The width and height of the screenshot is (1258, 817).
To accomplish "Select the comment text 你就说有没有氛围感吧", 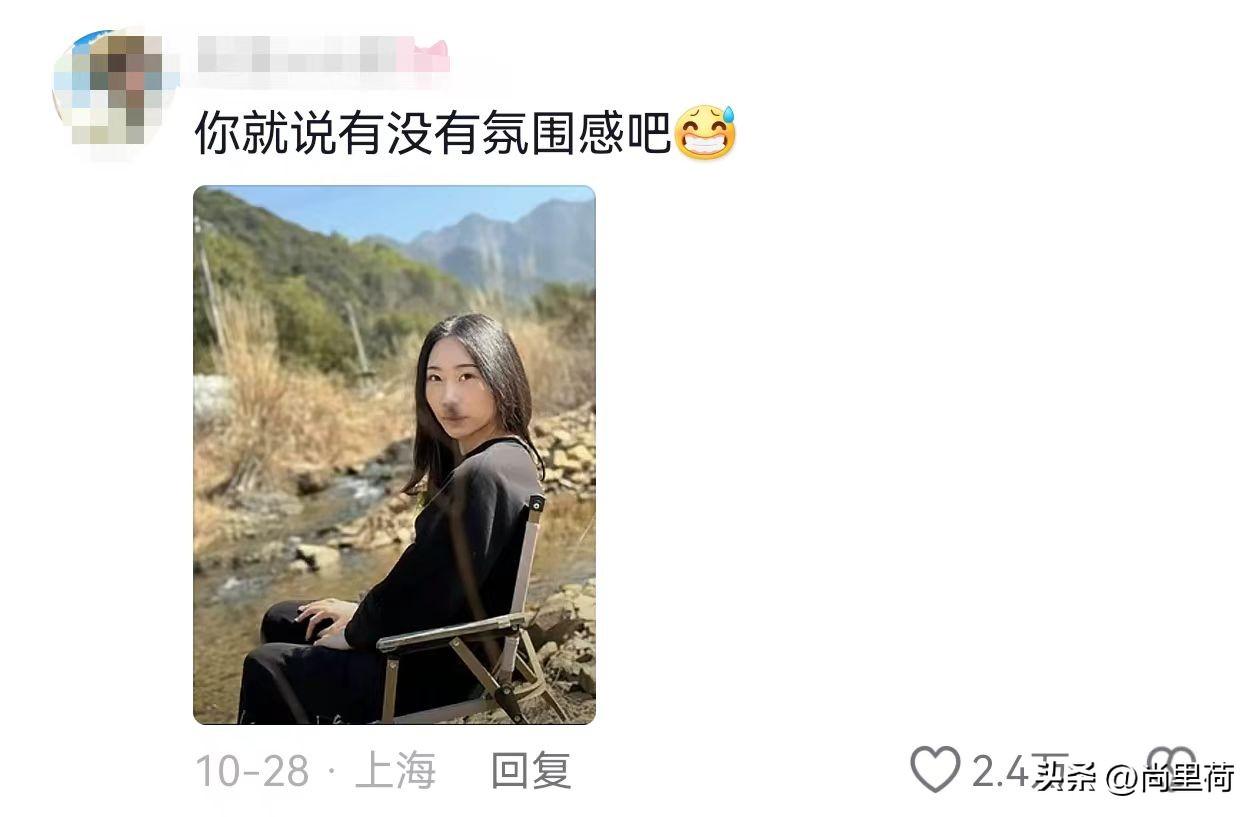I will 432,133.
